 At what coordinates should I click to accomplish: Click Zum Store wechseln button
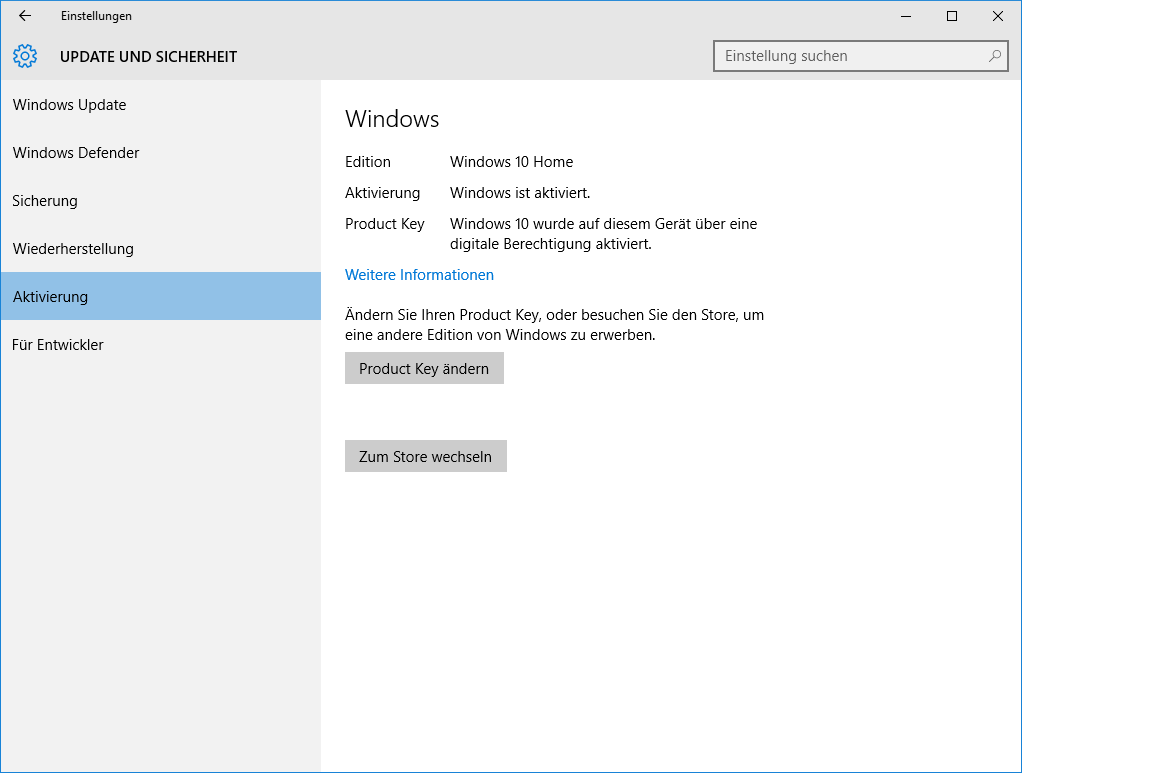pos(425,456)
